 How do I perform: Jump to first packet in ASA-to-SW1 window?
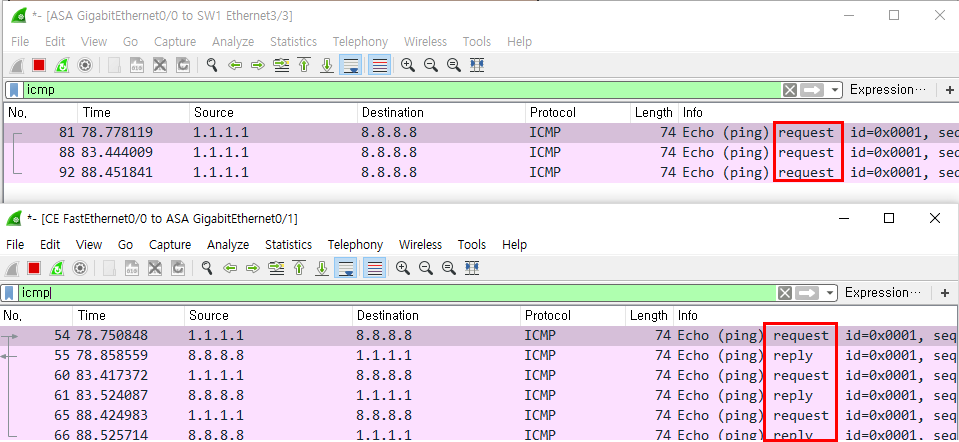pos(304,65)
